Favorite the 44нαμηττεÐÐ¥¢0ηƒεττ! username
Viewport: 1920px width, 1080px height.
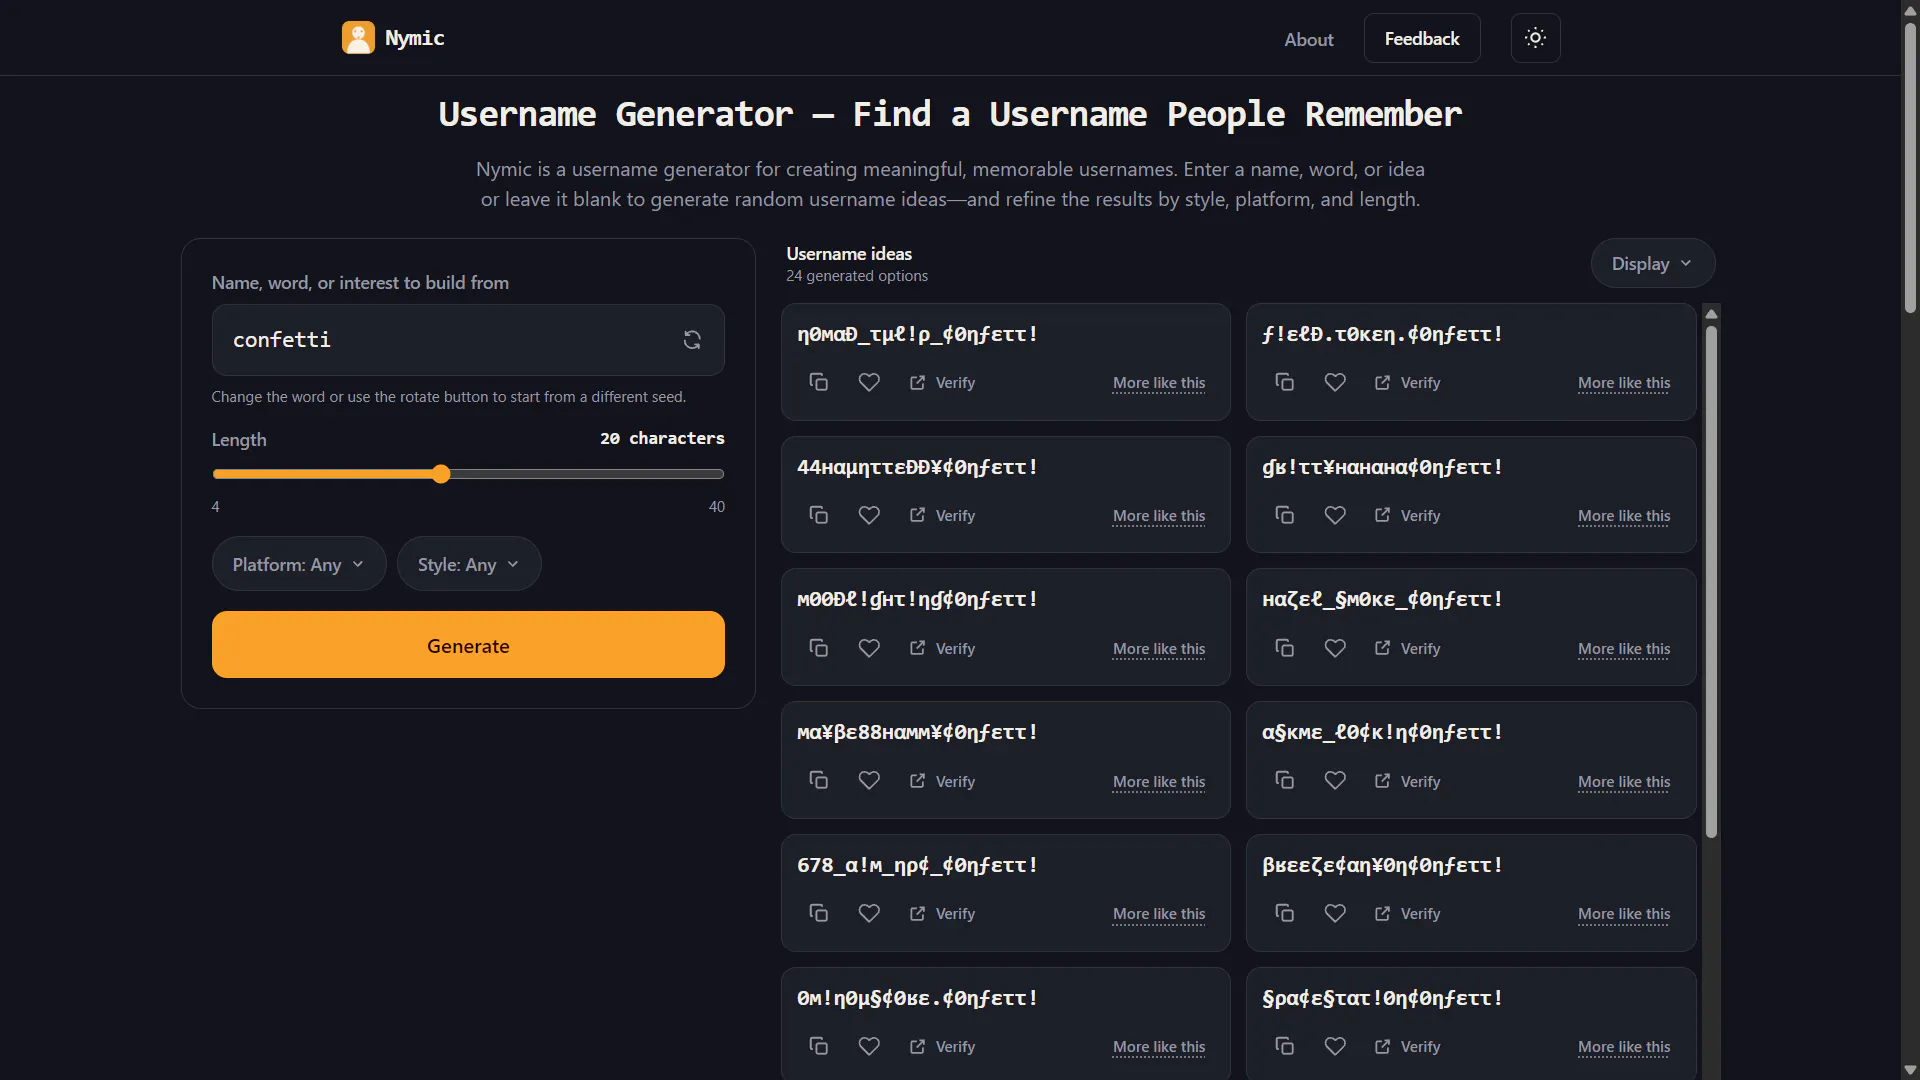tap(869, 516)
